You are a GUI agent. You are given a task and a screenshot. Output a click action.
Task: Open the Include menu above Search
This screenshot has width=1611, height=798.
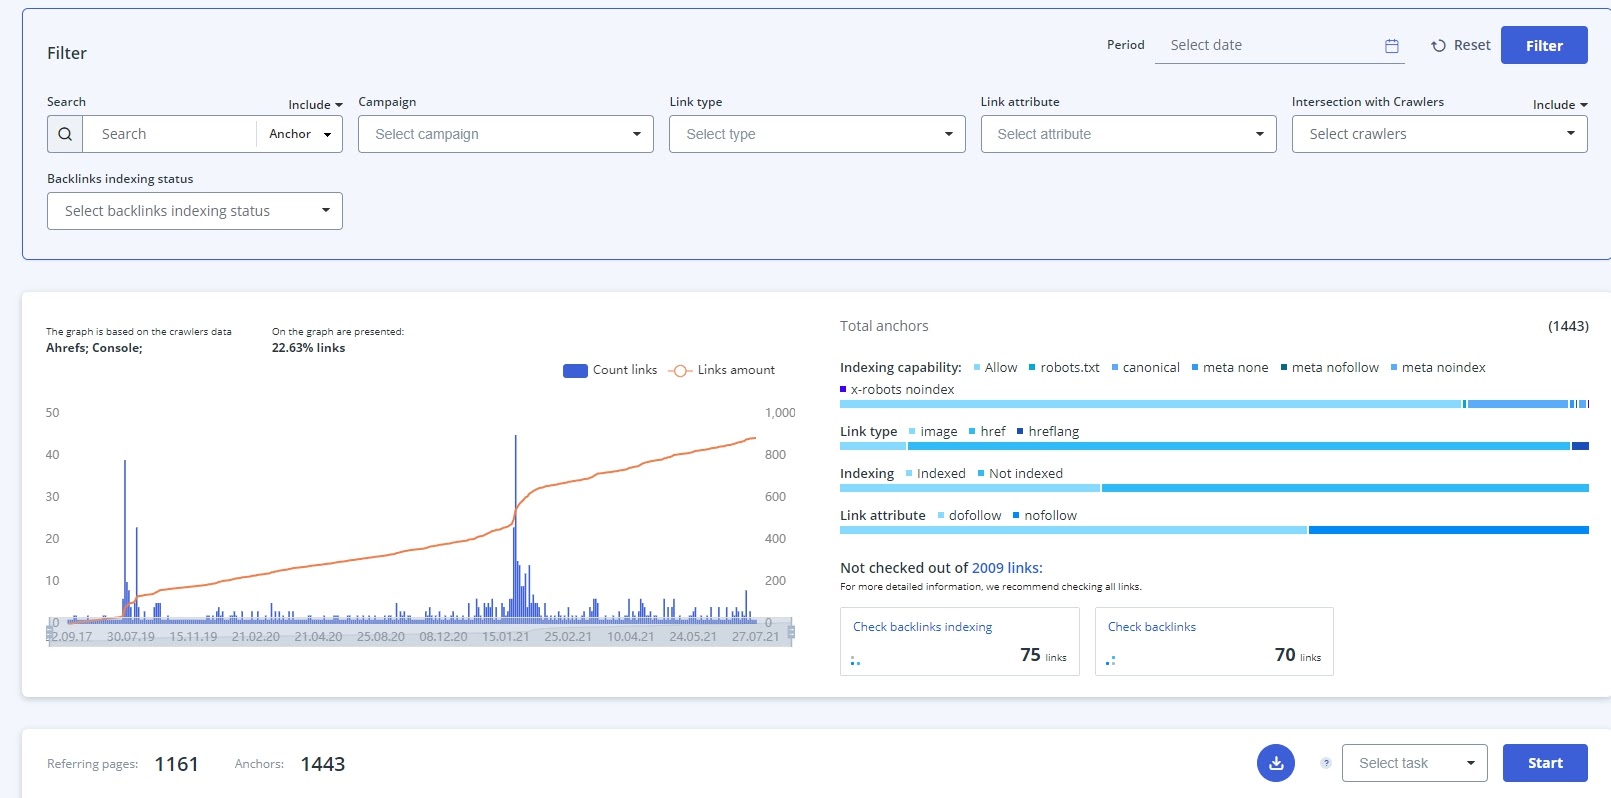point(315,105)
